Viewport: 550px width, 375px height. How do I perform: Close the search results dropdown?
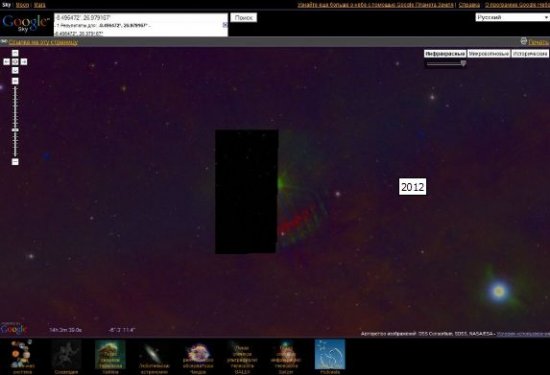tap(225, 25)
